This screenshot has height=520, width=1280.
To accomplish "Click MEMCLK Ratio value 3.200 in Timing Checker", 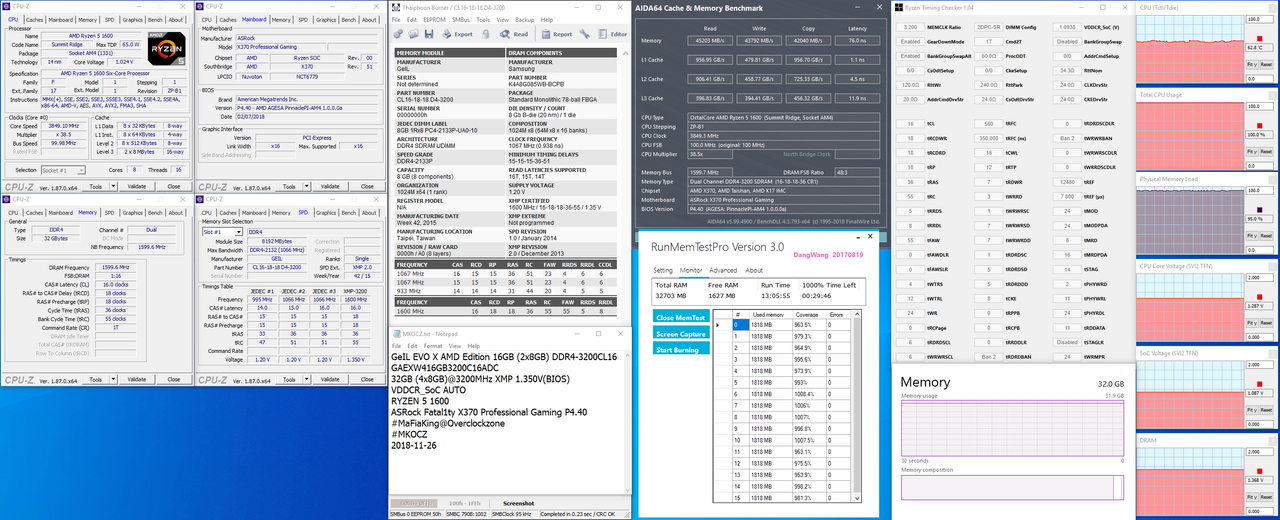I will pos(909,27).
